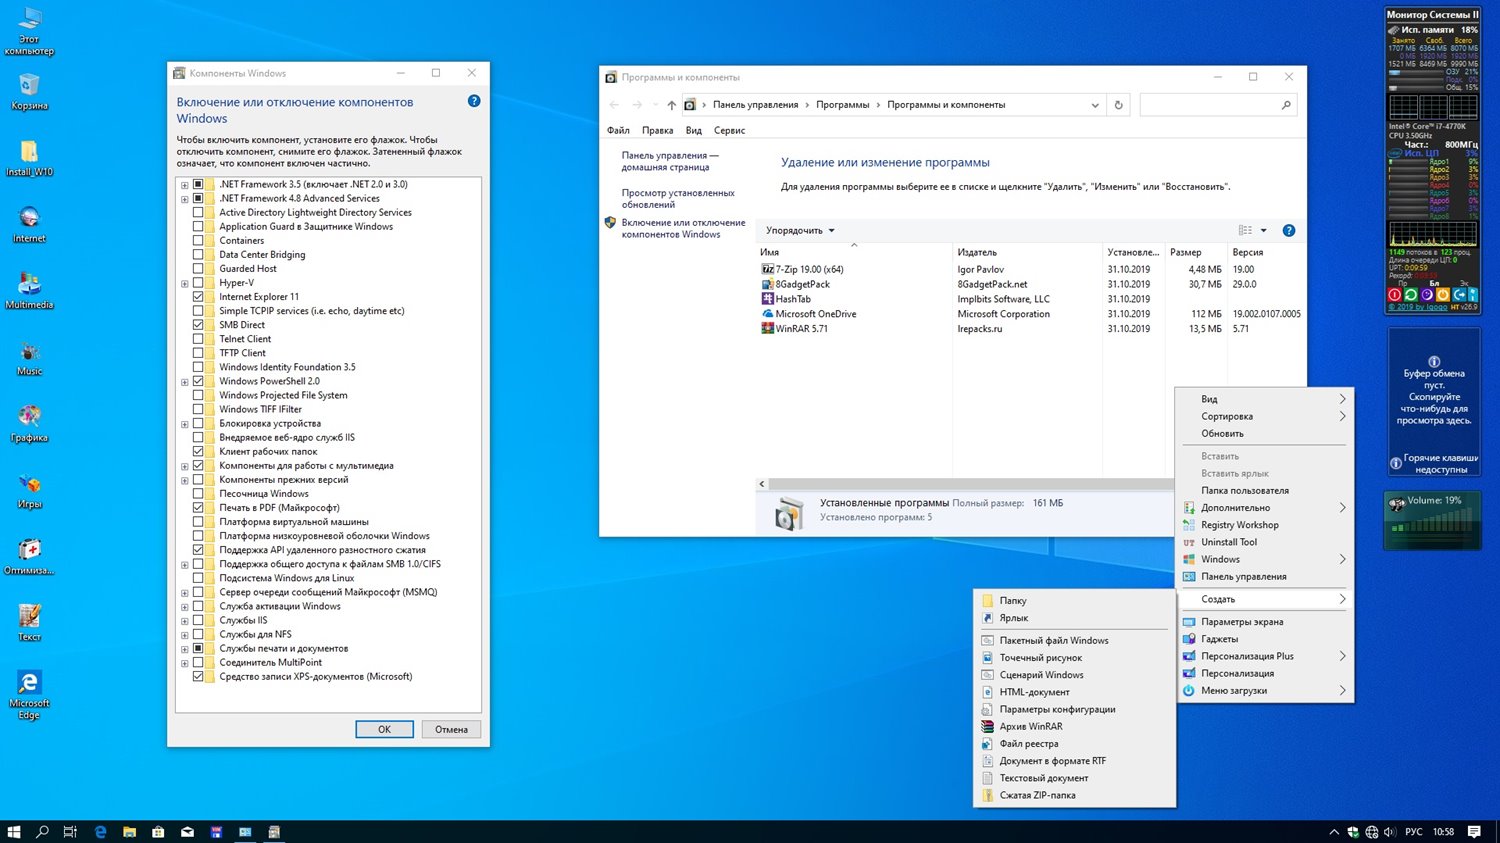1500x843 pixels.
Task: Open Упорядочить dropdown
Action: pyautogui.click(x=800, y=230)
